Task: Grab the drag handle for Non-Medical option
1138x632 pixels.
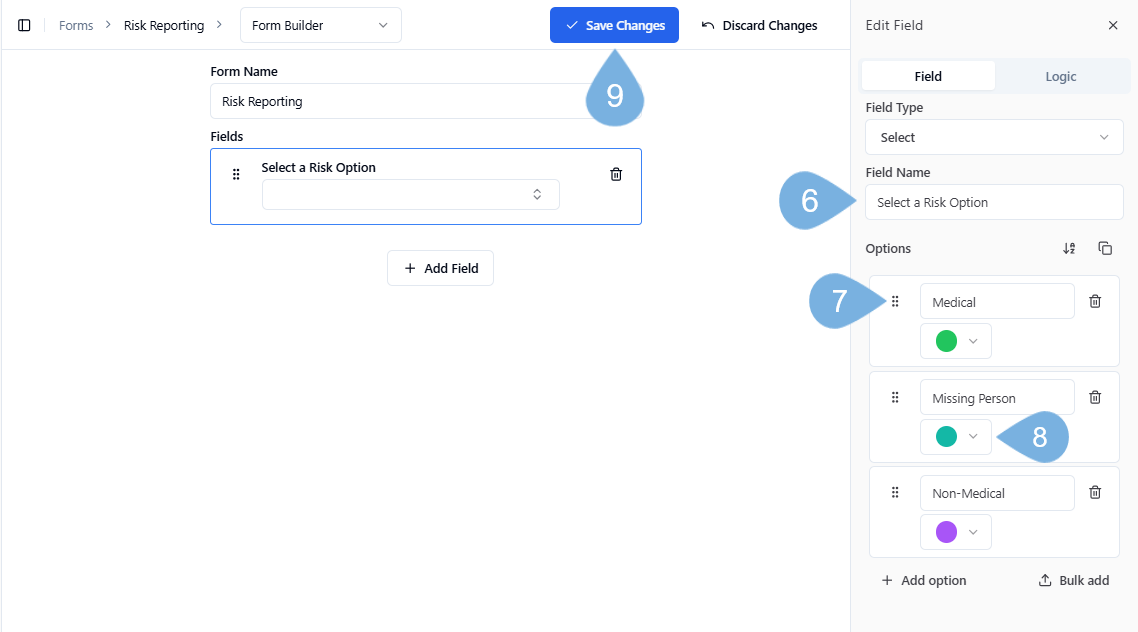Action: (x=895, y=492)
